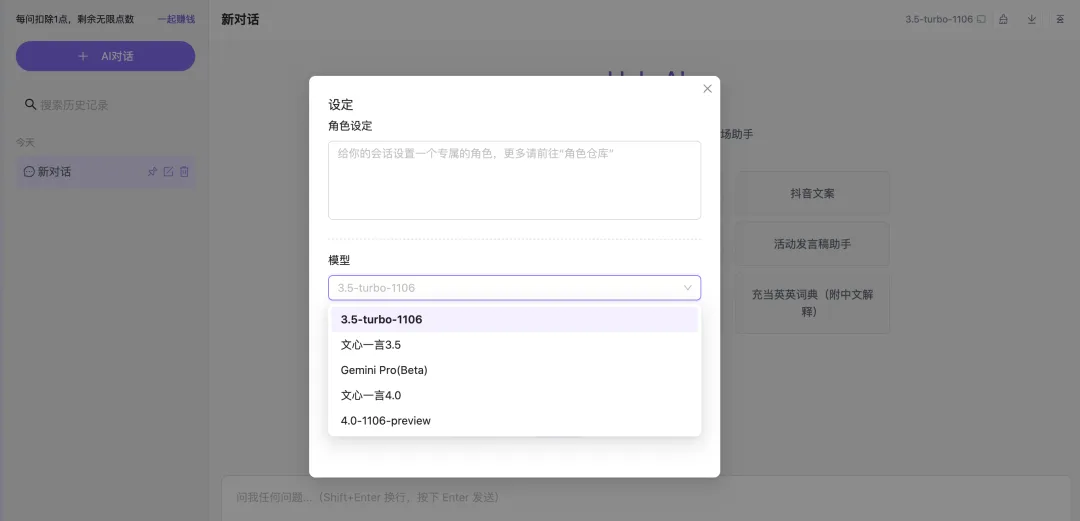This screenshot has height=521, width=1080.
Task: Close the 设定 dialog with the X icon
Action: [x=707, y=89]
